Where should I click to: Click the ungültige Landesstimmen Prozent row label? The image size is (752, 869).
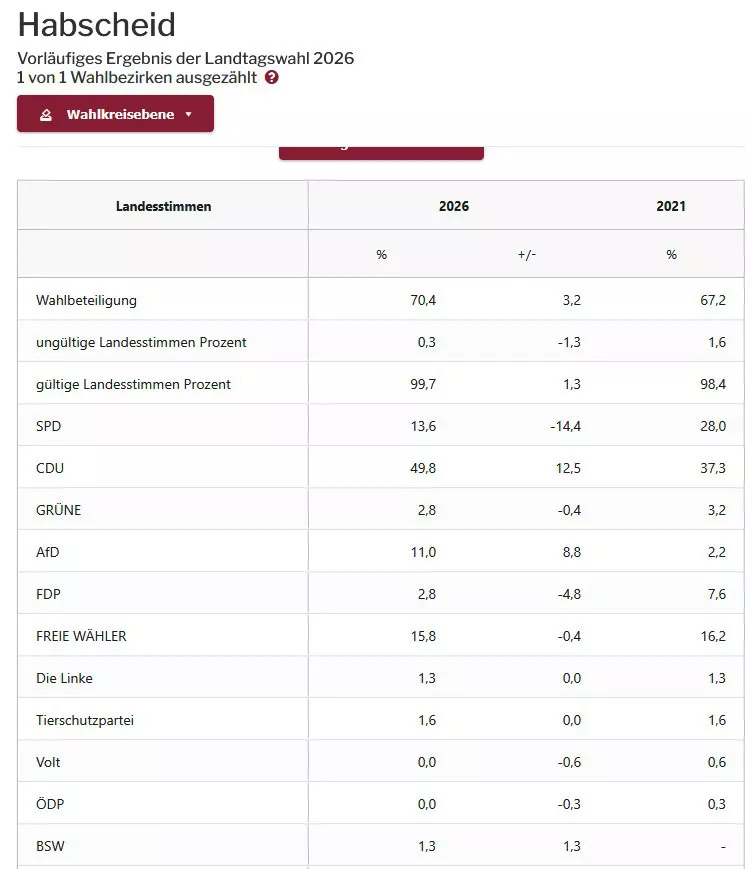(x=141, y=342)
